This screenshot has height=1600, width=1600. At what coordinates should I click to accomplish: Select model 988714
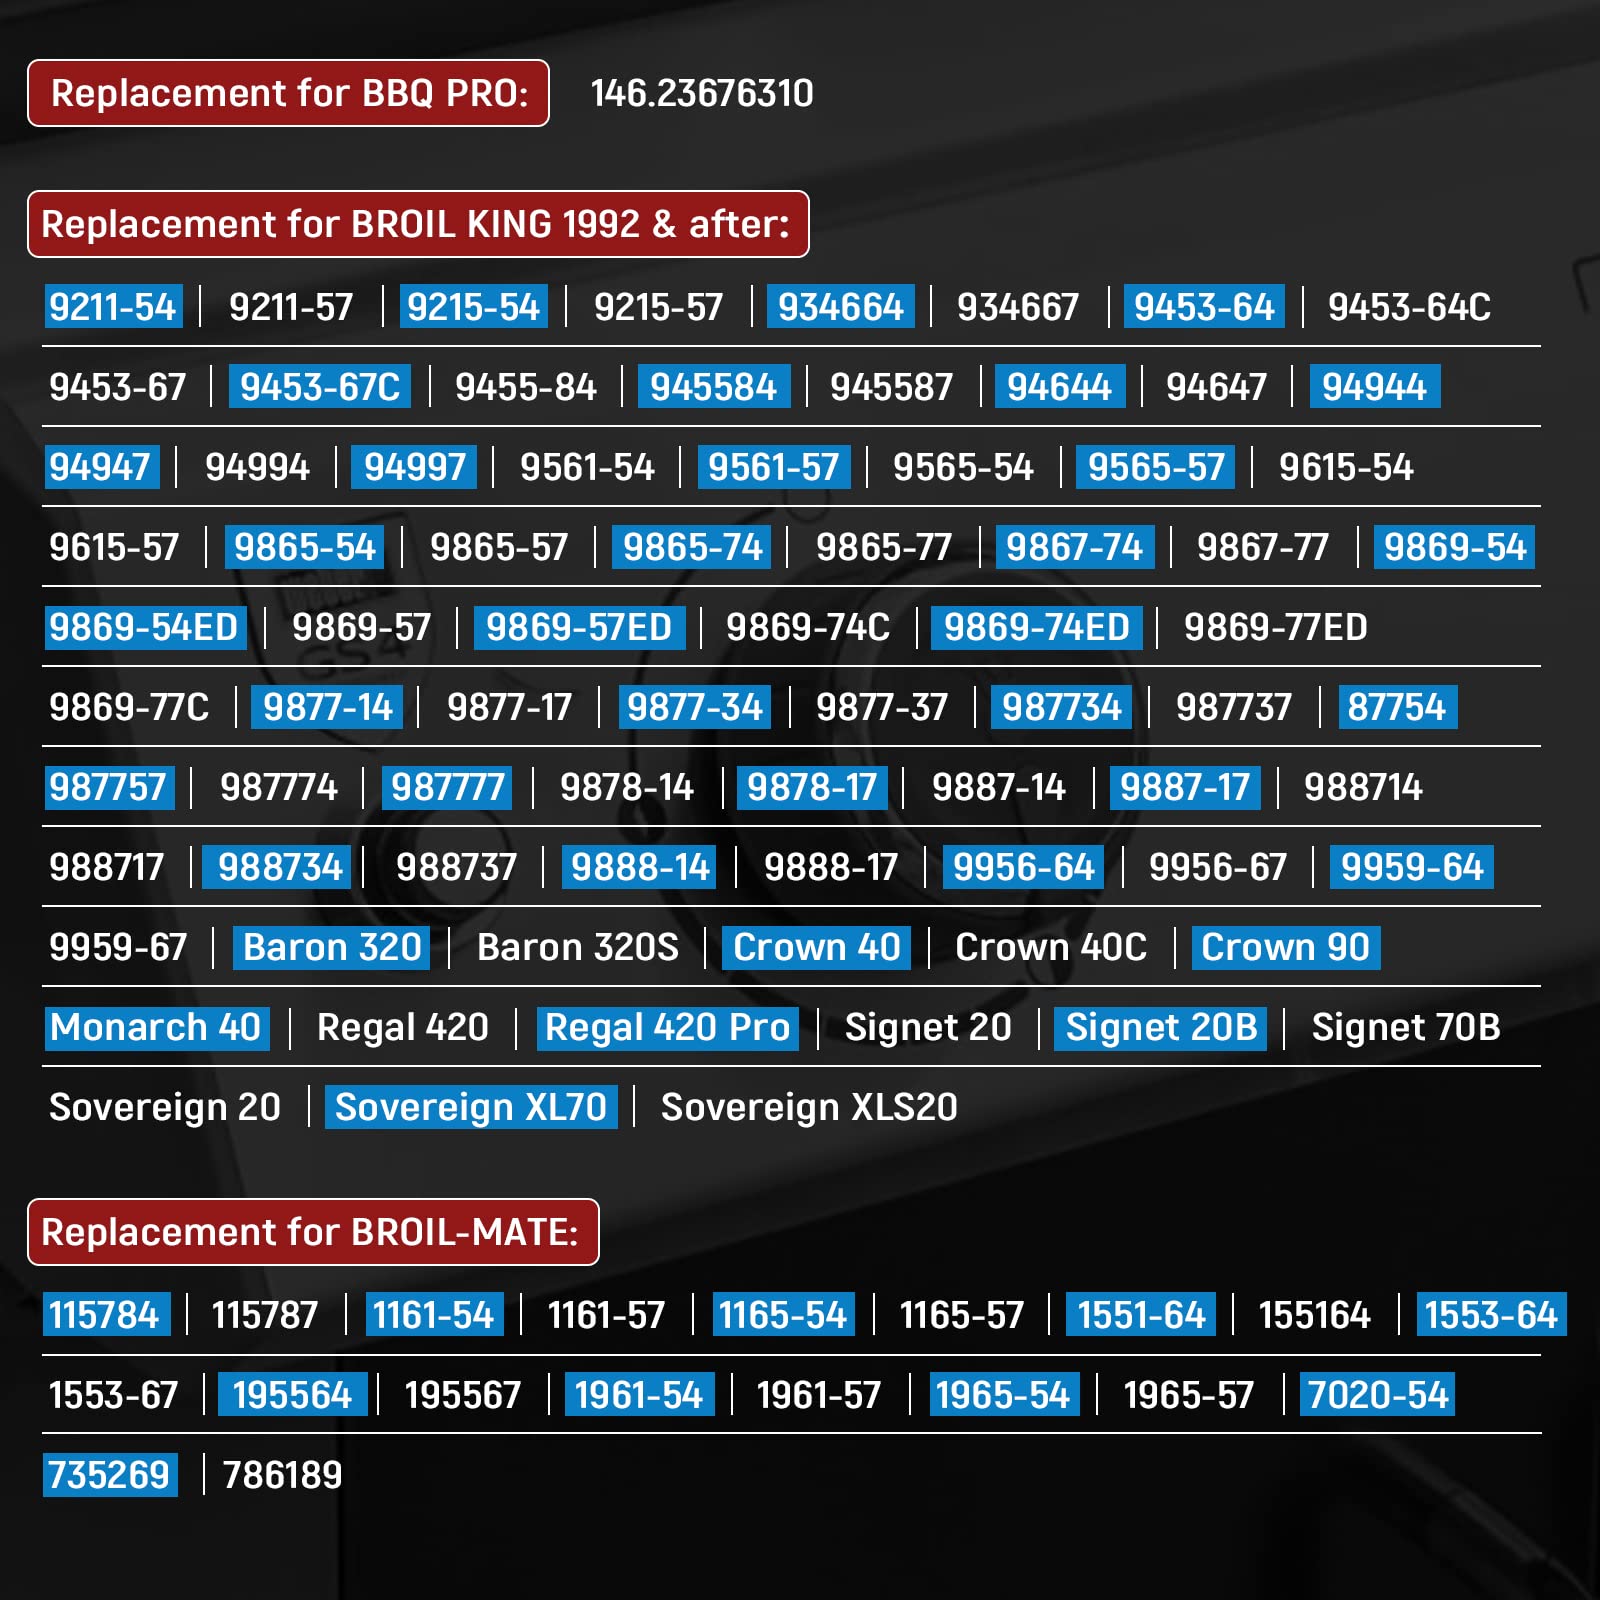tap(1363, 787)
